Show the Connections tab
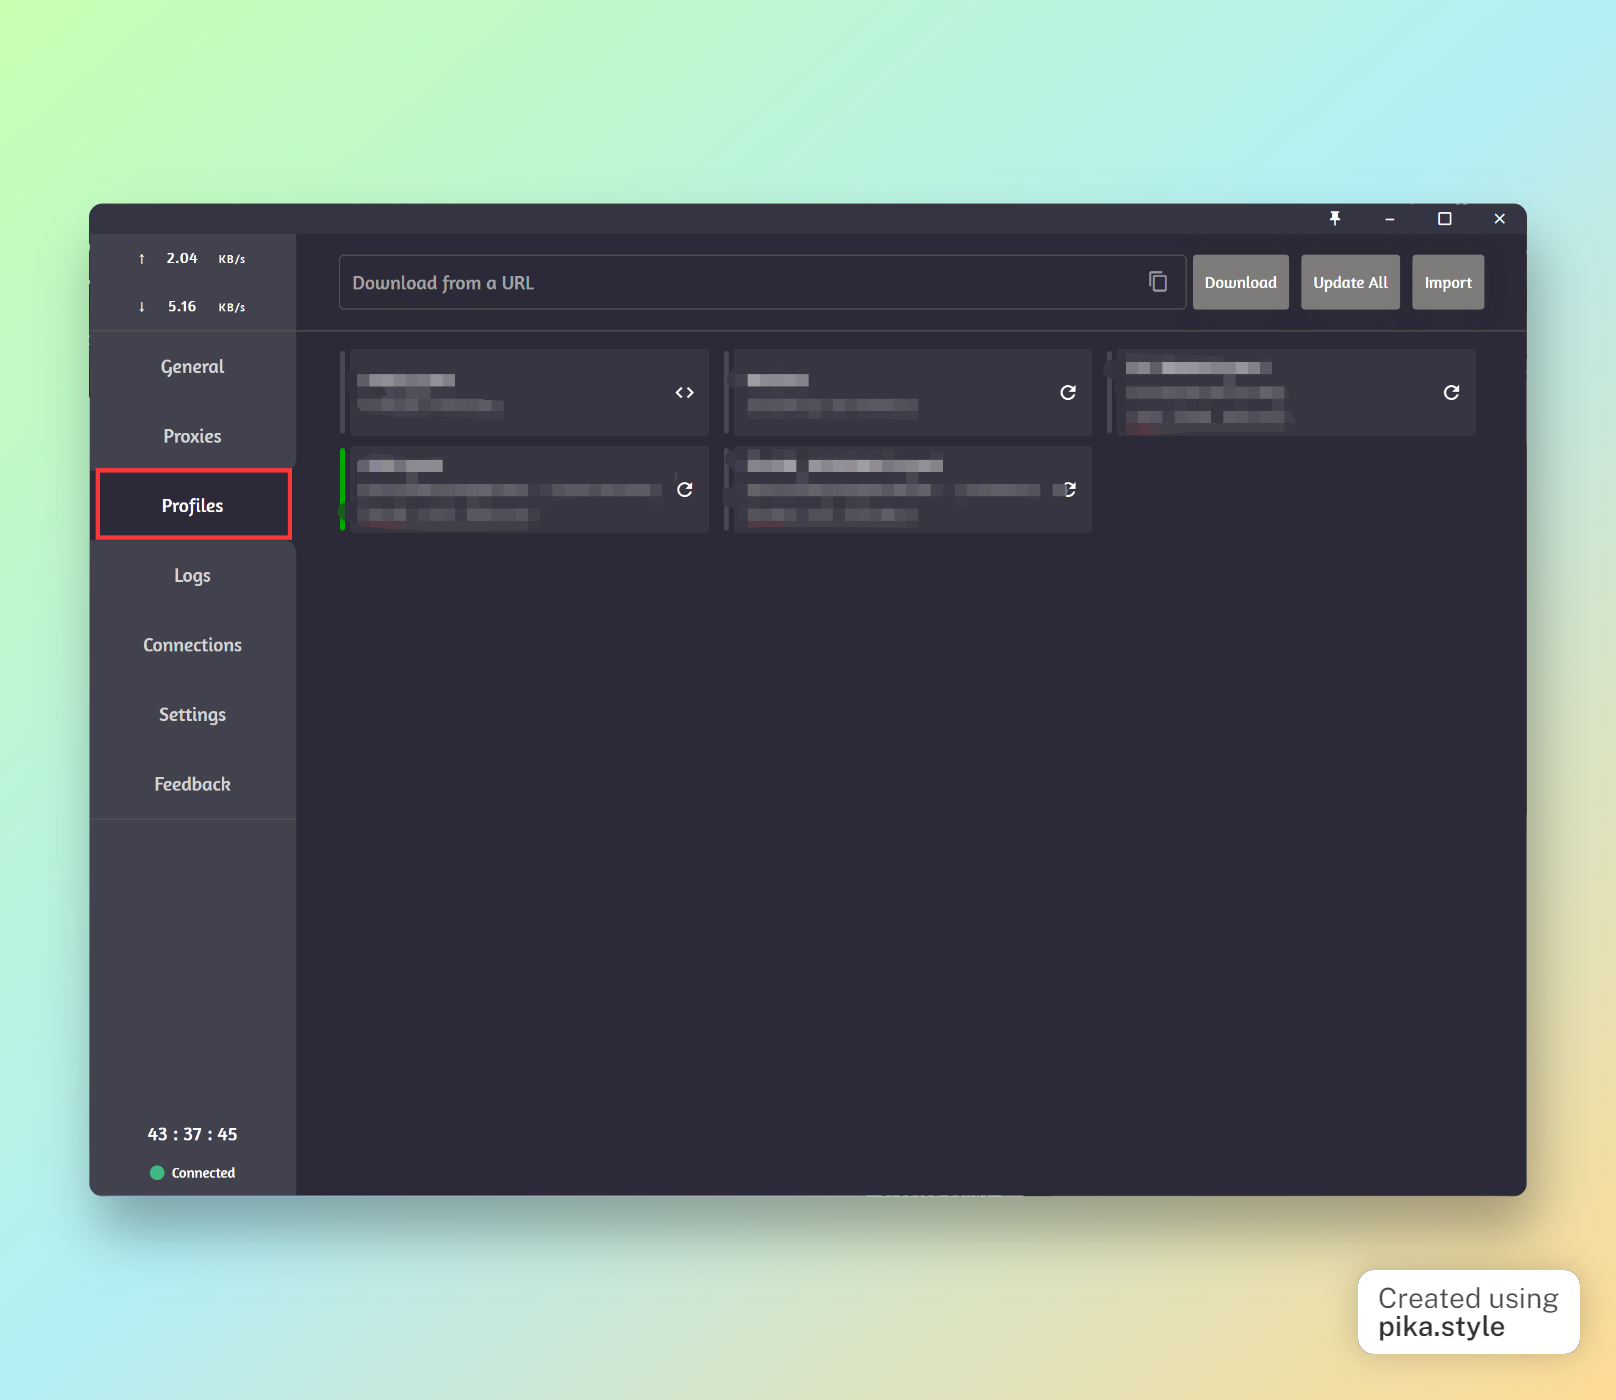The image size is (1616, 1400). [x=192, y=645]
